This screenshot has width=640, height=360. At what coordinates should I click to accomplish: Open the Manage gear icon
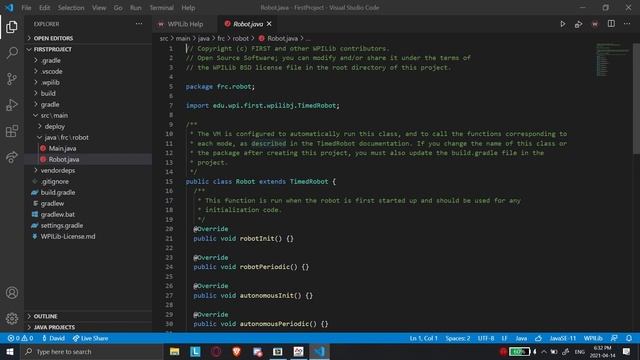pyautogui.click(x=12, y=318)
